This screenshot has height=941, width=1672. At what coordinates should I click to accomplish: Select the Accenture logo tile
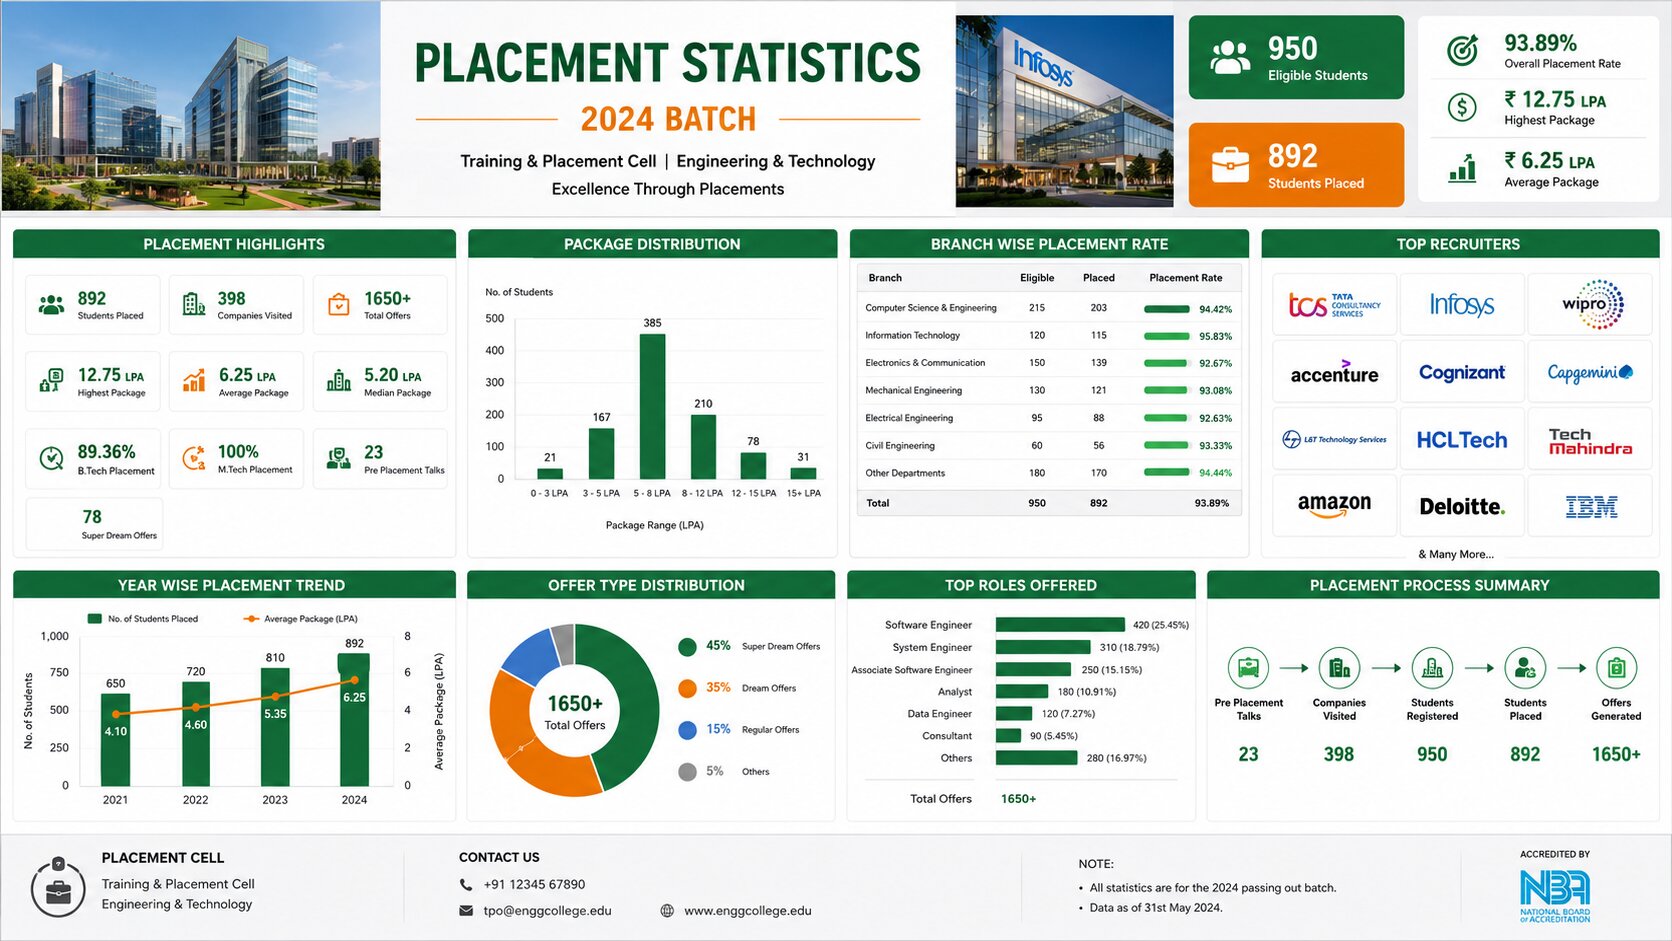tap(1334, 372)
